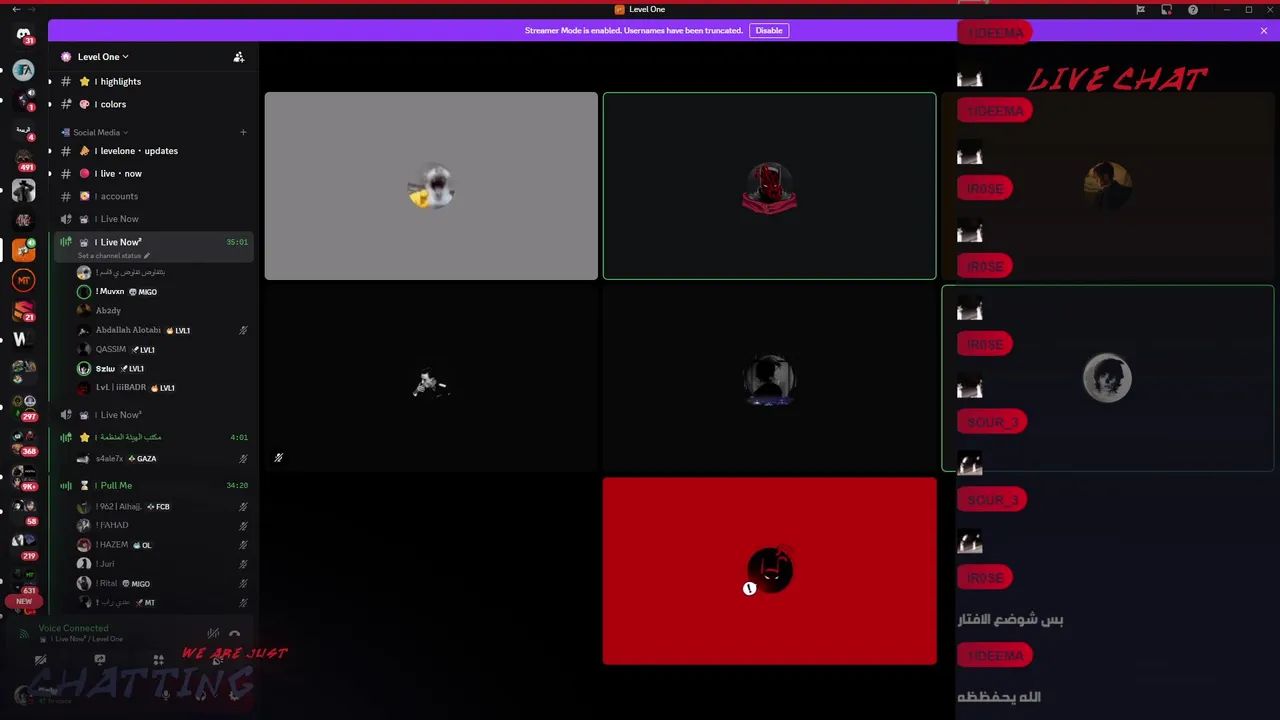Open server icon with 219 badge
Viewport: 1280px width, 720px height.
click(23, 545)
